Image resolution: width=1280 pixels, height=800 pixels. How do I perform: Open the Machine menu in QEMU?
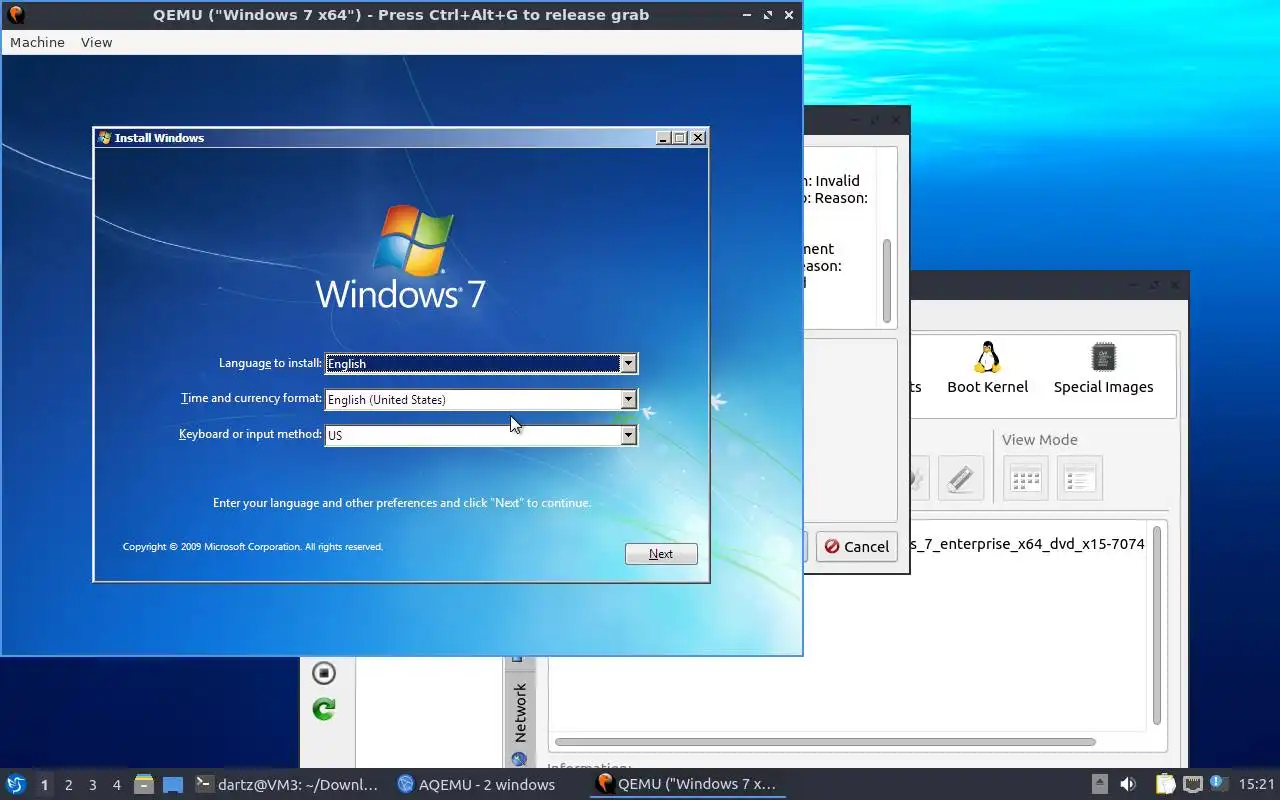[x=37, y=42]
